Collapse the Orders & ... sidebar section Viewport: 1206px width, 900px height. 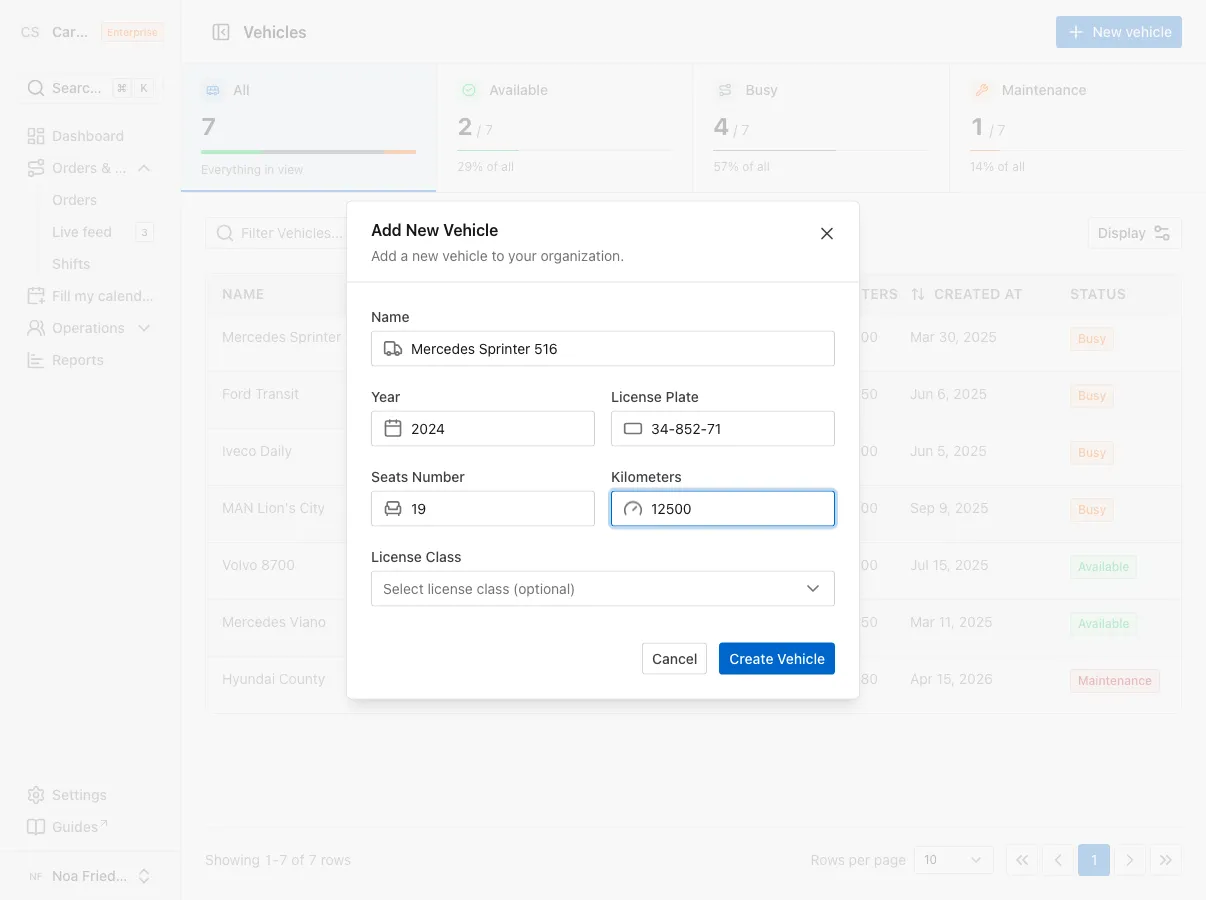click(144, 168)
